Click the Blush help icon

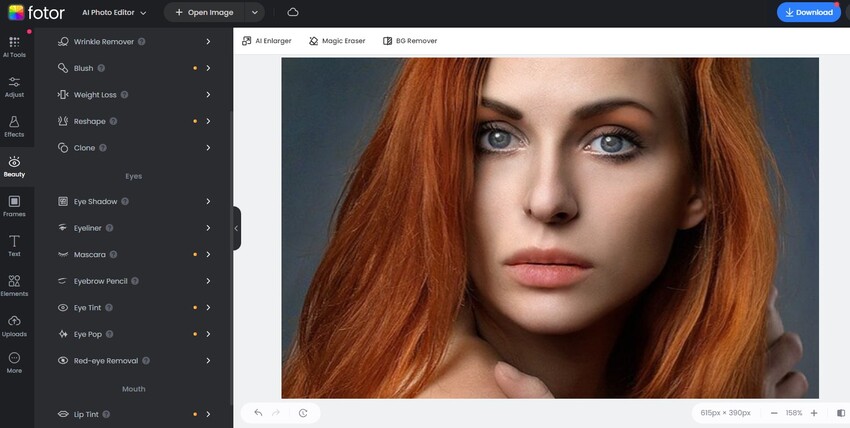[x=101, y=68]
